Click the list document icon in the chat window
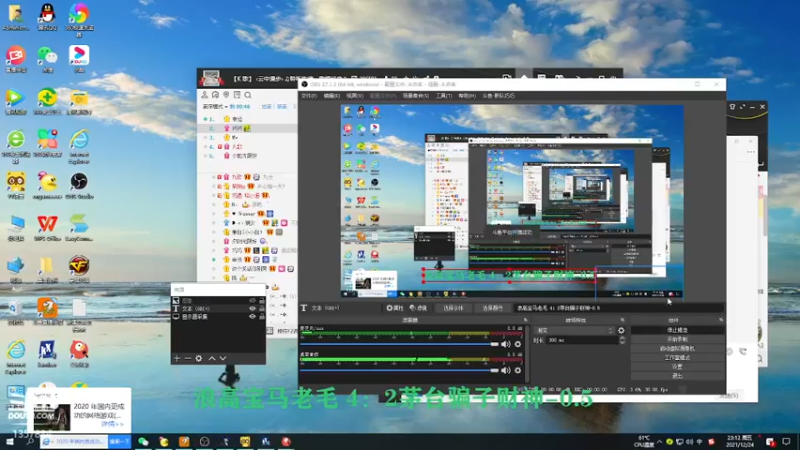 coord(237,95)
